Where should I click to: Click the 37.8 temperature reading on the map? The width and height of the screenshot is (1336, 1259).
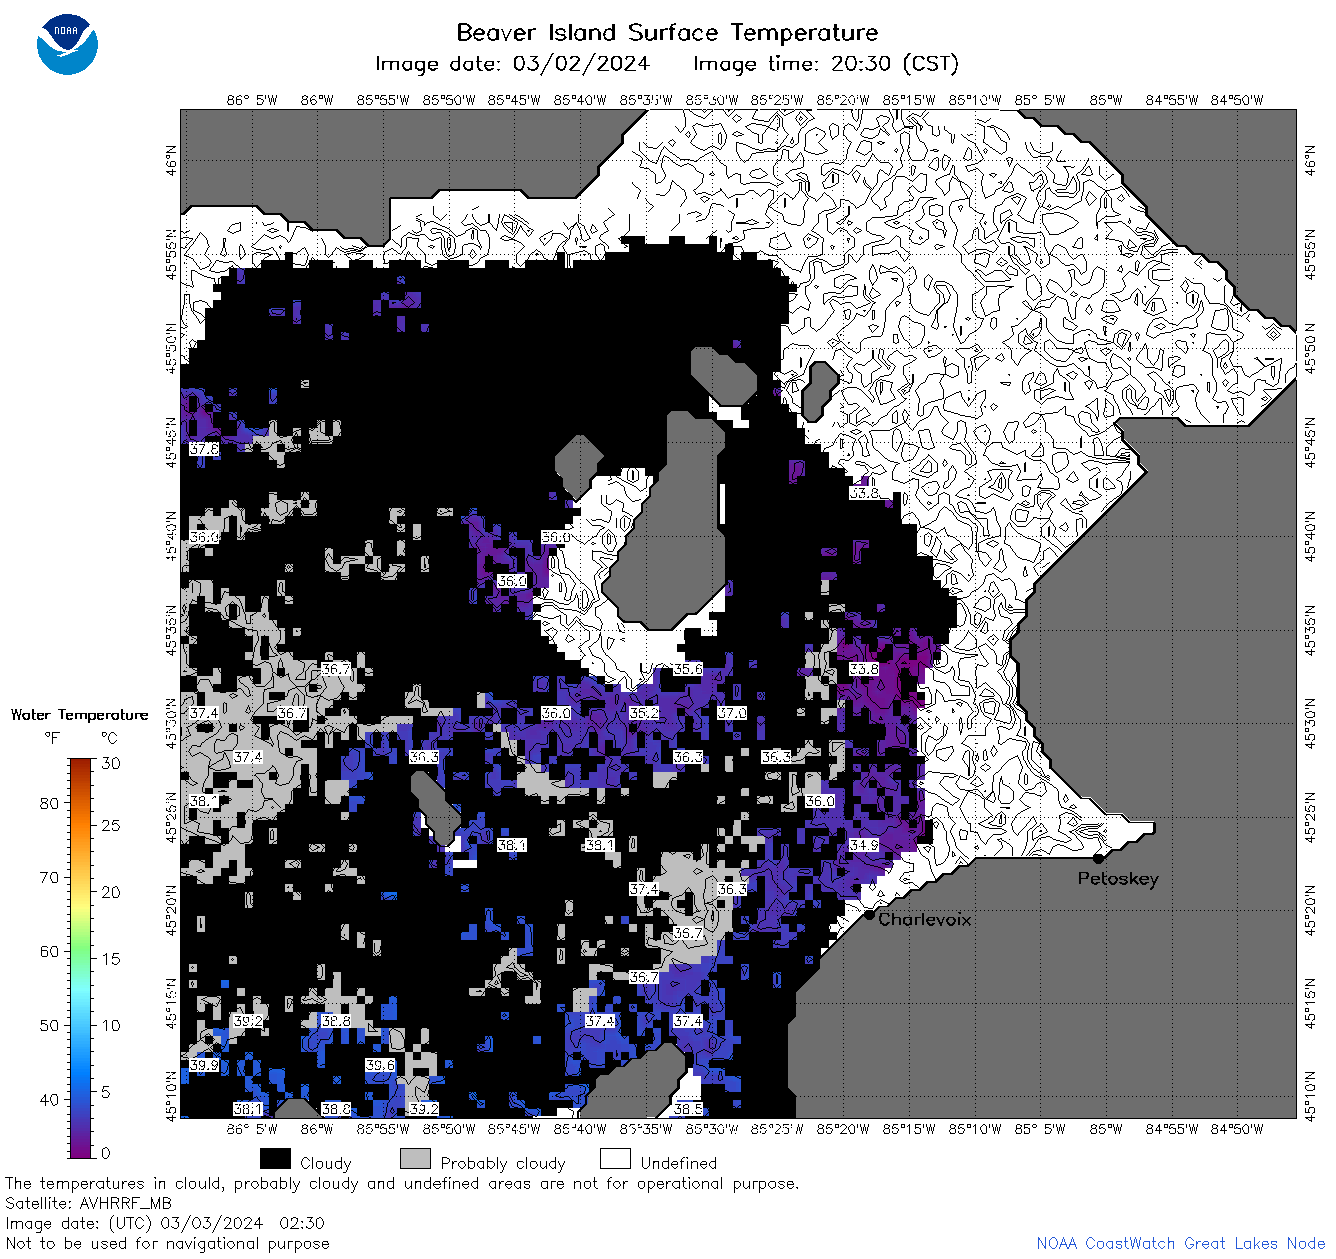[x=204, y=449]
